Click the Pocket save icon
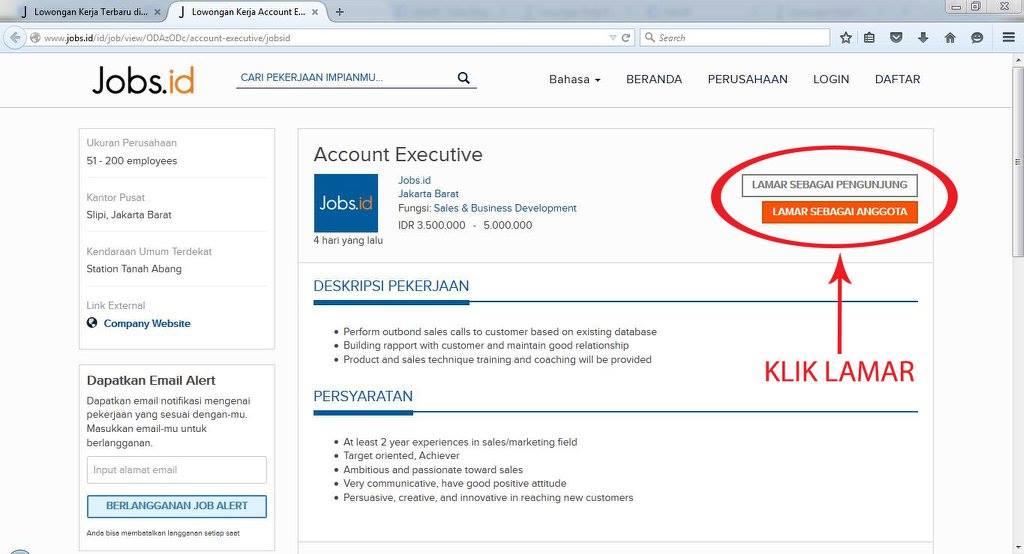This screenshot has height=554, width=1024. tap(896, 38)
